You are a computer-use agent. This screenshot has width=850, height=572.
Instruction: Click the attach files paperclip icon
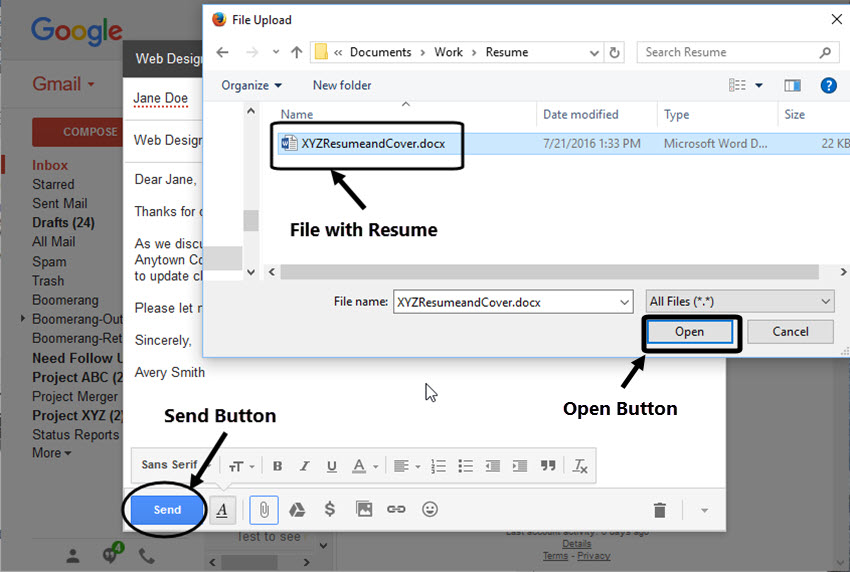point(264,510)
